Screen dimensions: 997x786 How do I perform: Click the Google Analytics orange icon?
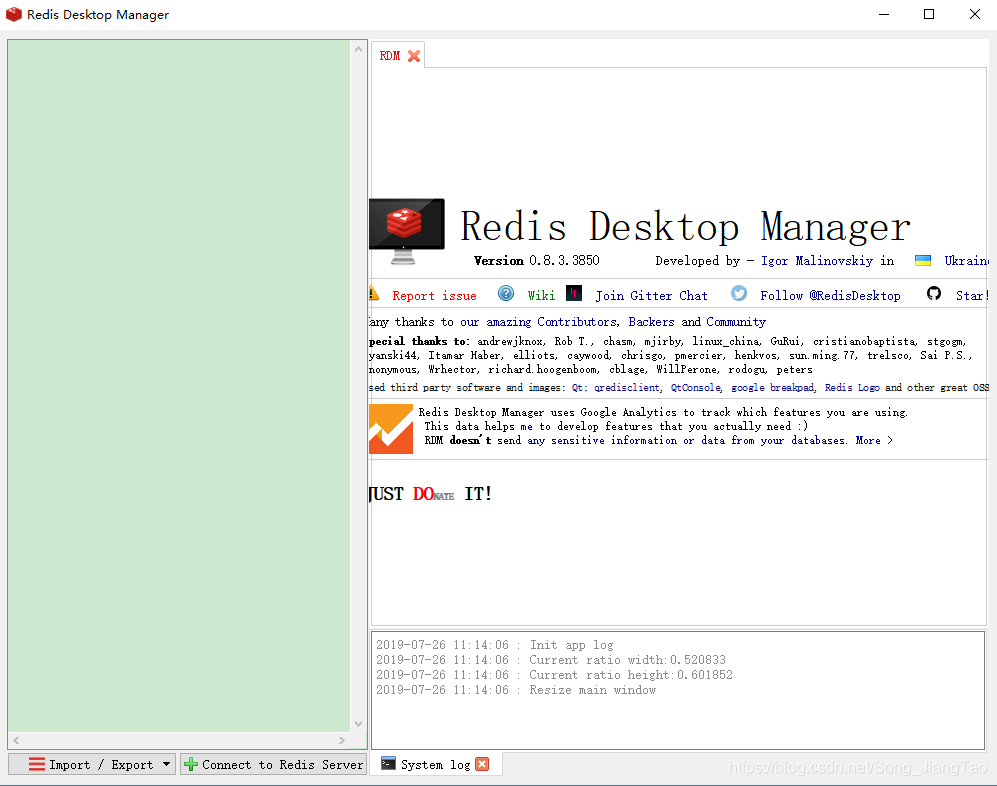click(x=391, y=429)
